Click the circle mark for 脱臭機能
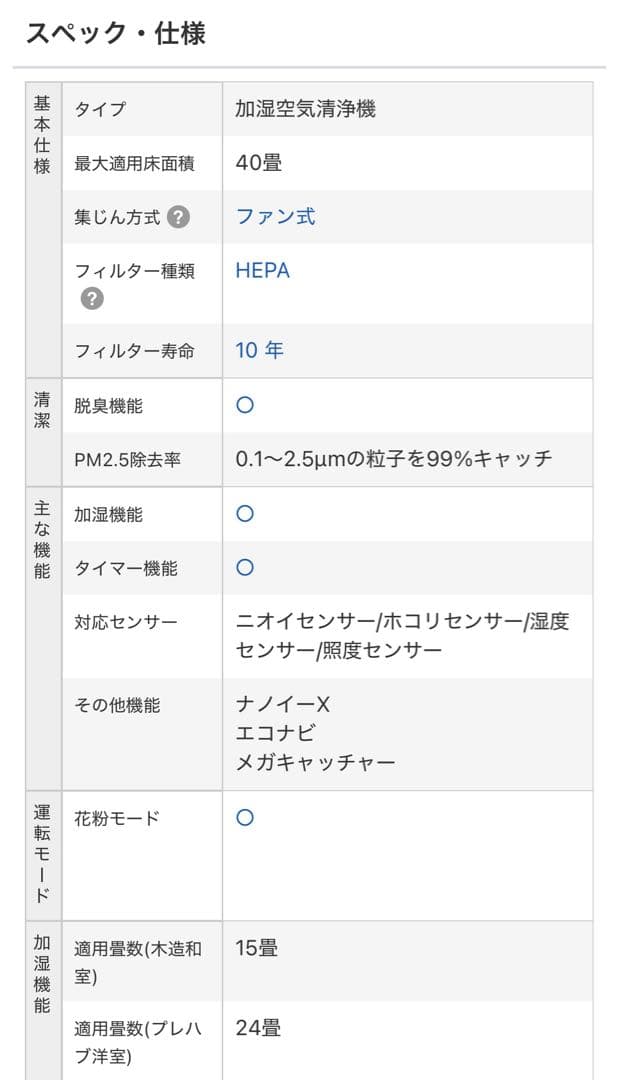This screenshot has width=619, height=1080. (245, 405)
